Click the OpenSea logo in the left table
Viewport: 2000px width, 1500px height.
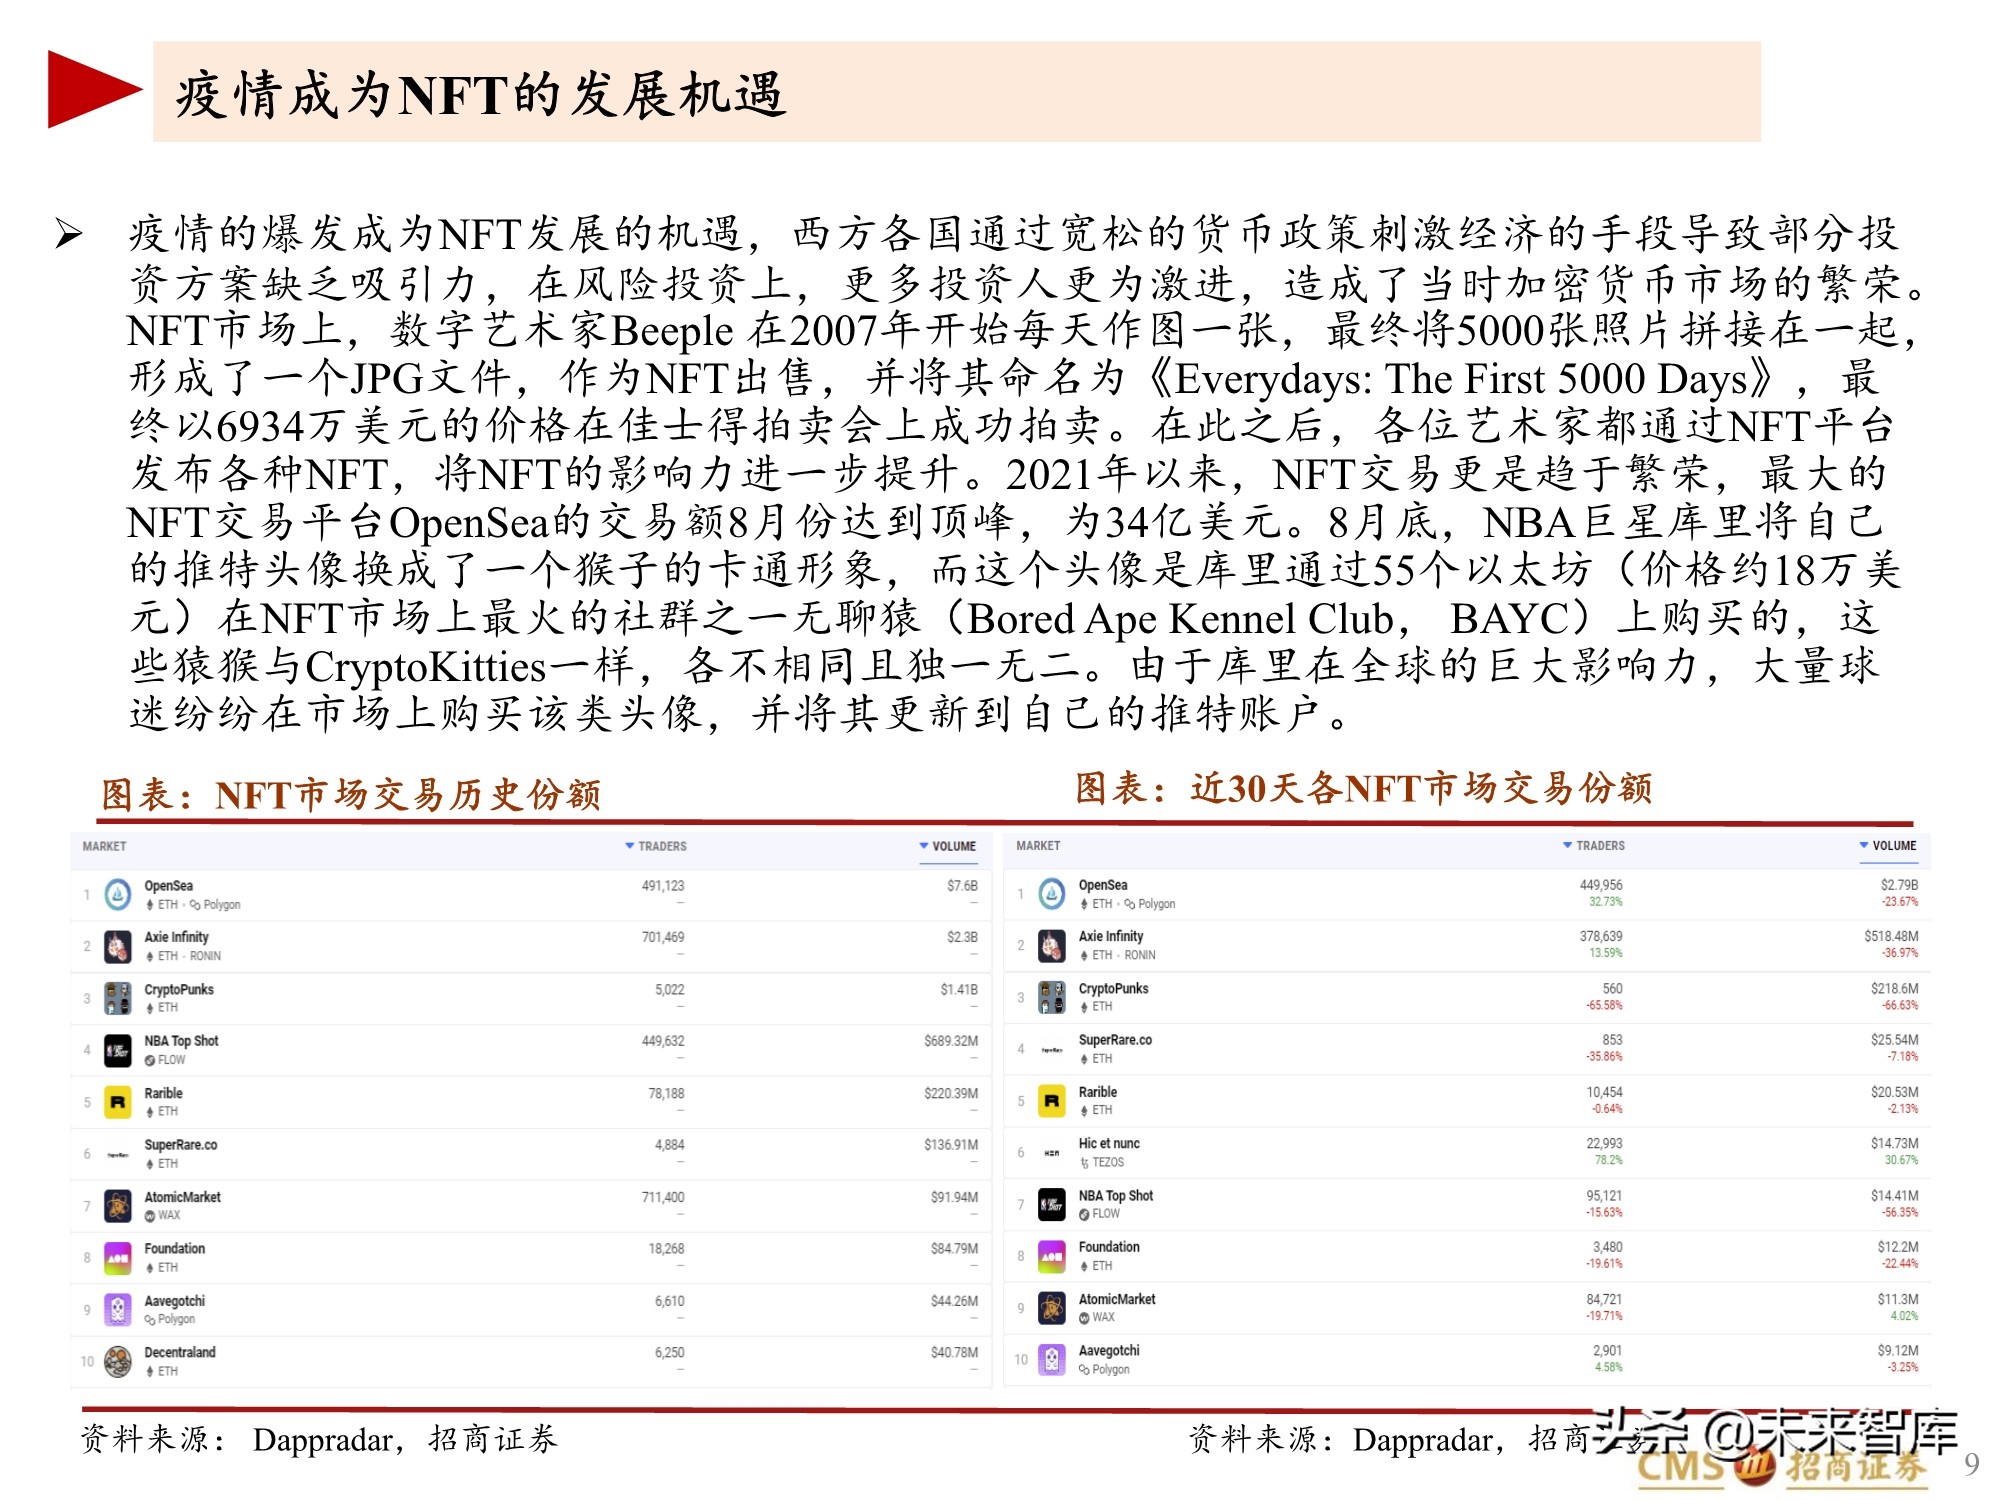pyautogui.click(x=118, y=894)
